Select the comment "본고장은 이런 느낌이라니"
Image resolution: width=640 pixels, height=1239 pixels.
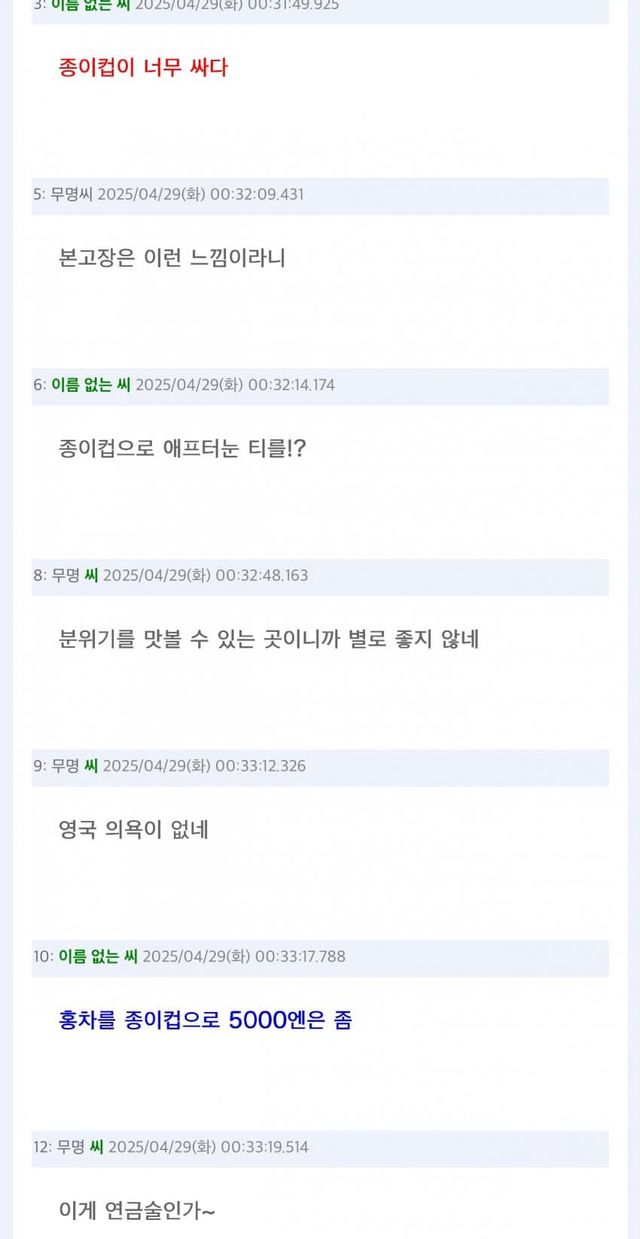tap(172, 258)
